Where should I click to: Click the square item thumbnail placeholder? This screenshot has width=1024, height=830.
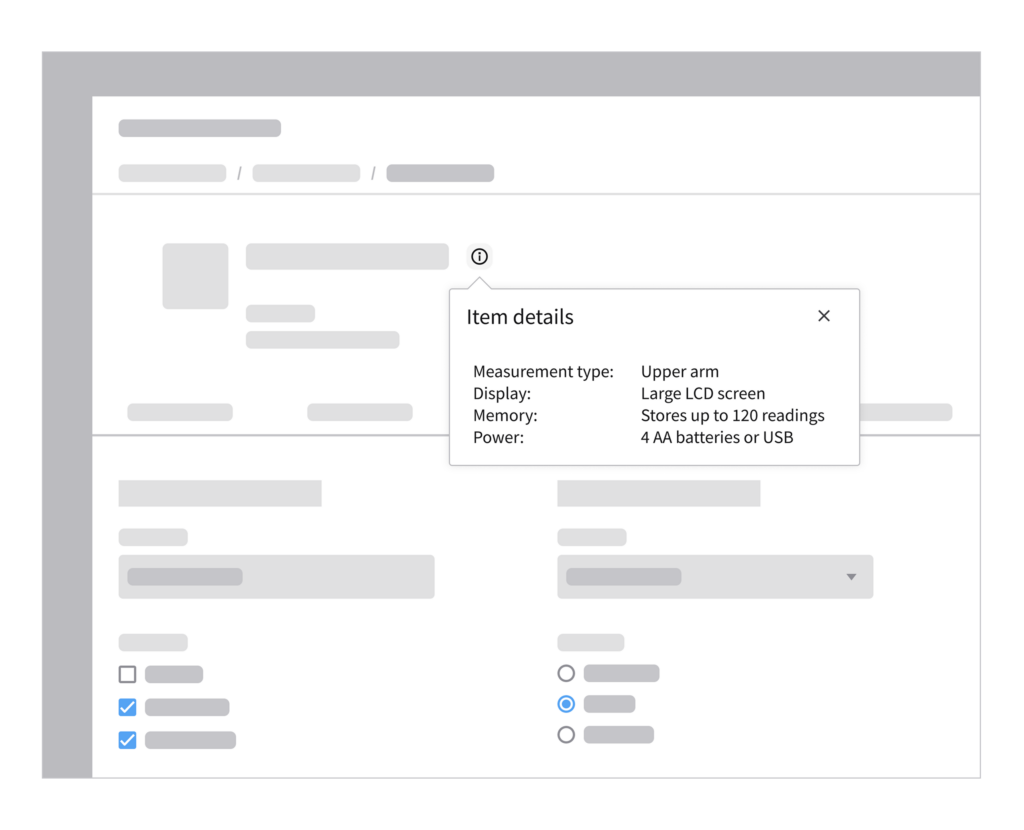[195, 276]
